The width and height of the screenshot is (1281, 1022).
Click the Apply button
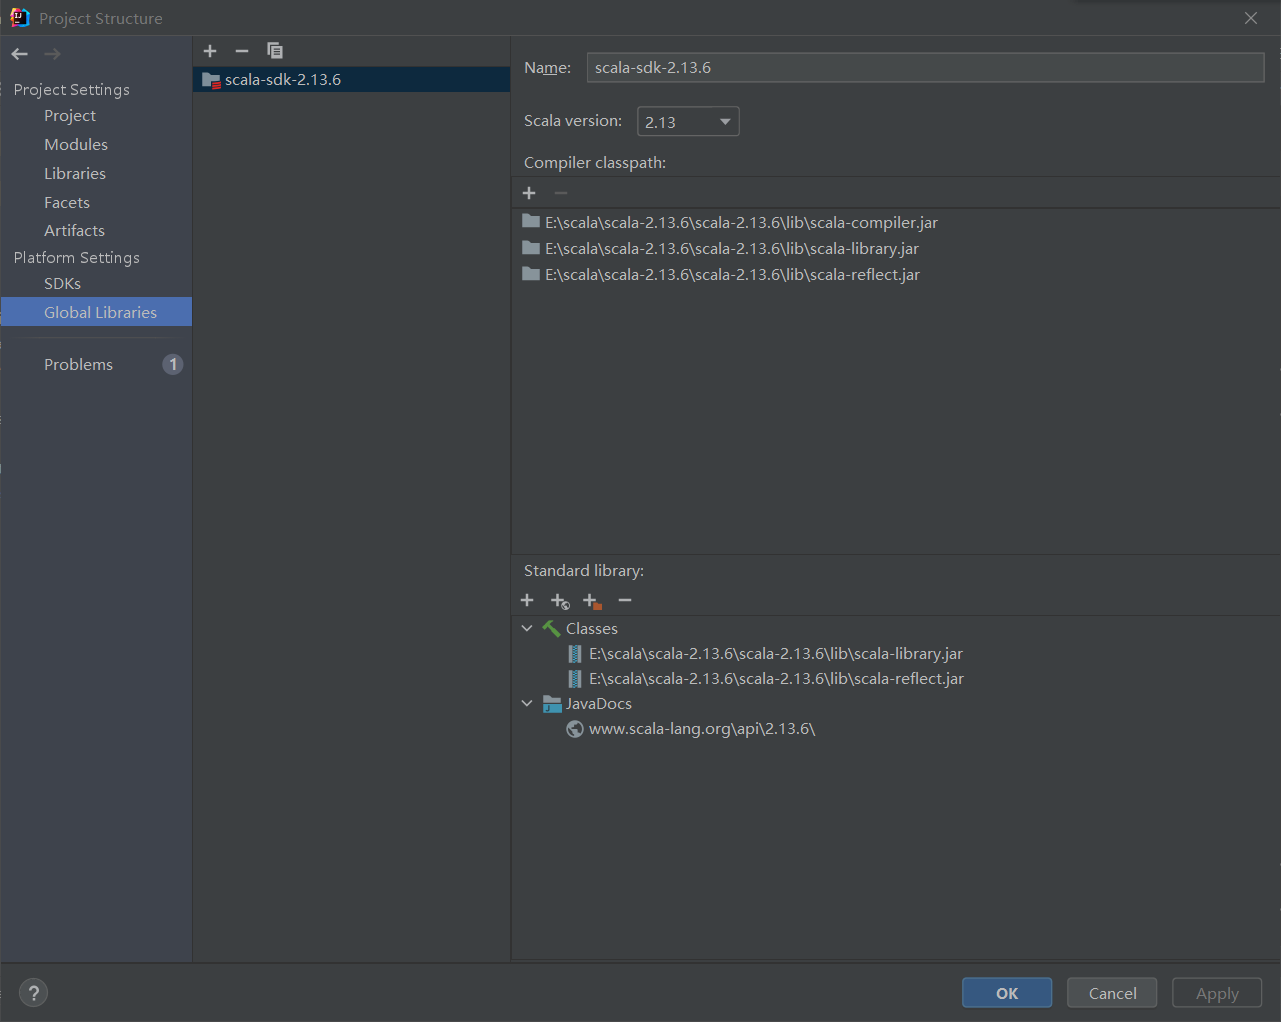1217,993
